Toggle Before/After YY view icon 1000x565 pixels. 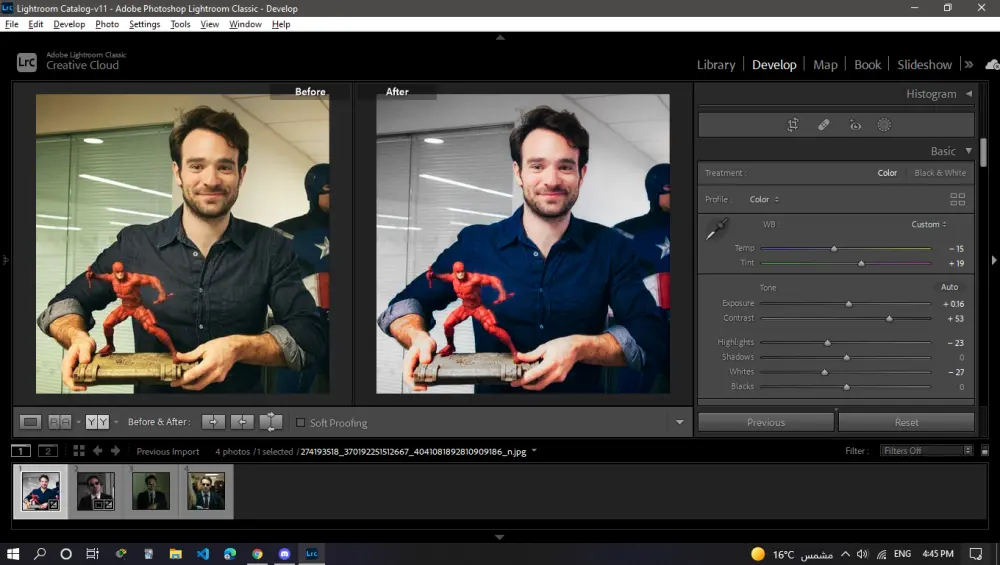pos(97,422)
